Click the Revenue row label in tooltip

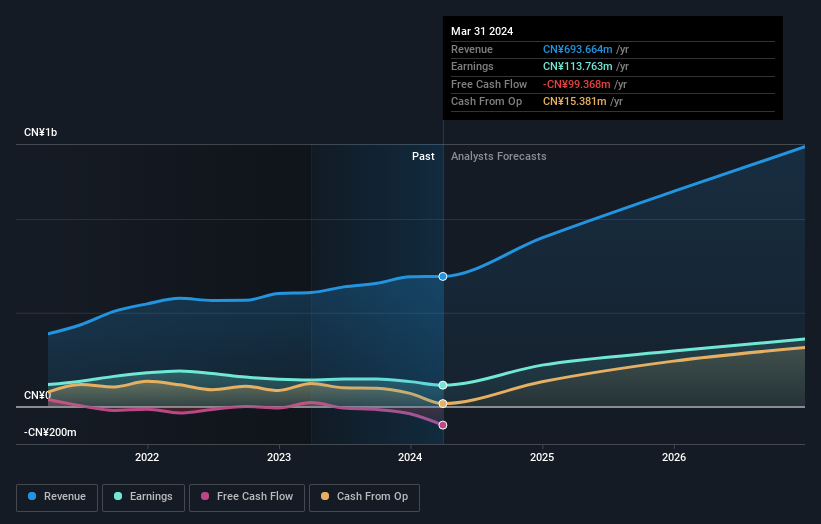point(472,49)
